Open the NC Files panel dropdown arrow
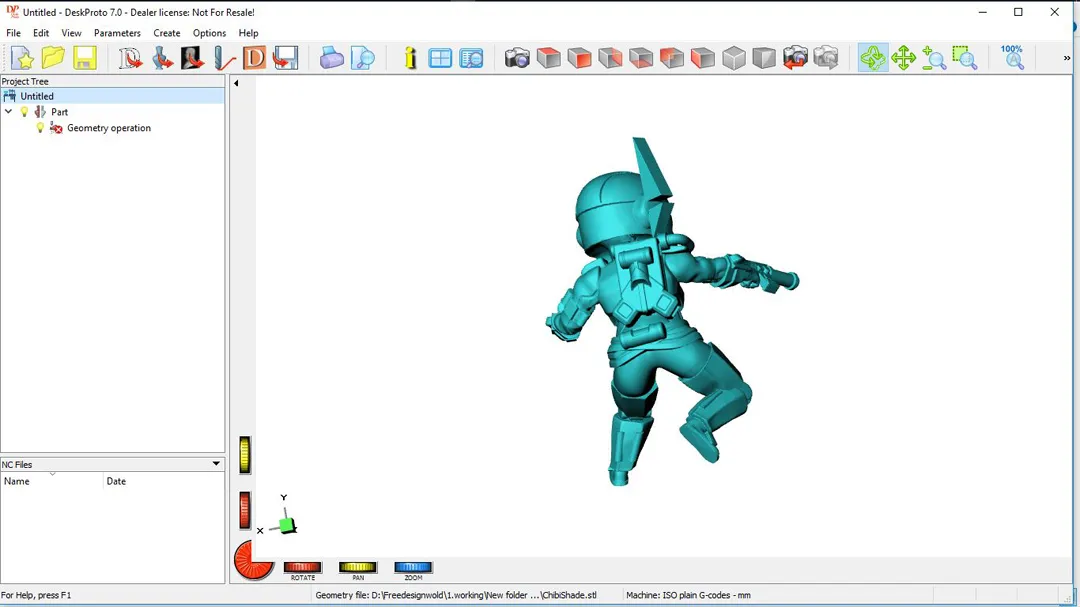The height and width of the screenshot is (607, 1080). tap(216, 464)
